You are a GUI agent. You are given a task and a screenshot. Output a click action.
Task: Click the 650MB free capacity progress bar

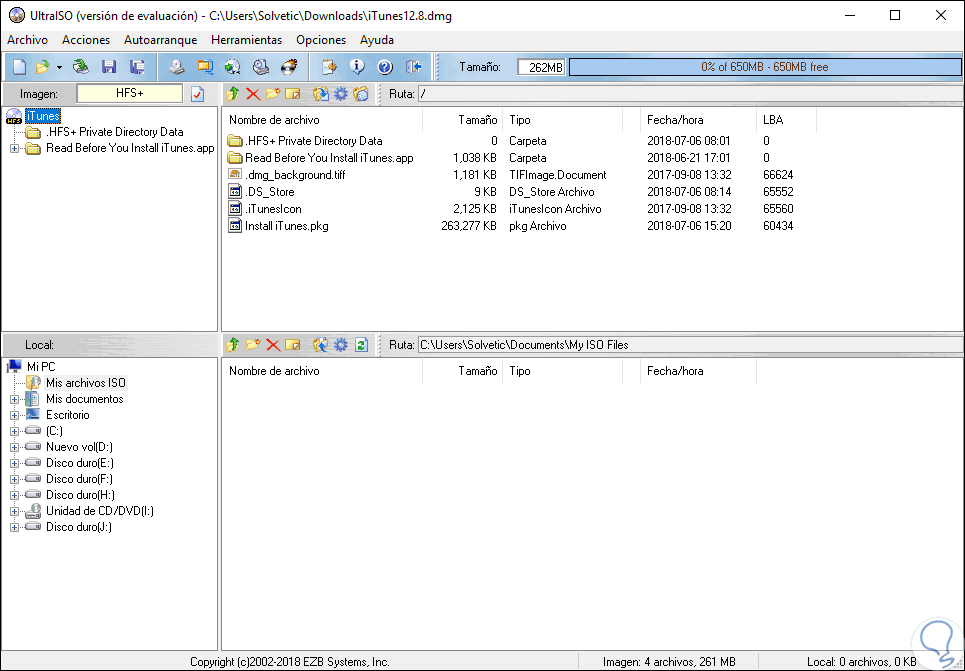[x=765, y=66]
